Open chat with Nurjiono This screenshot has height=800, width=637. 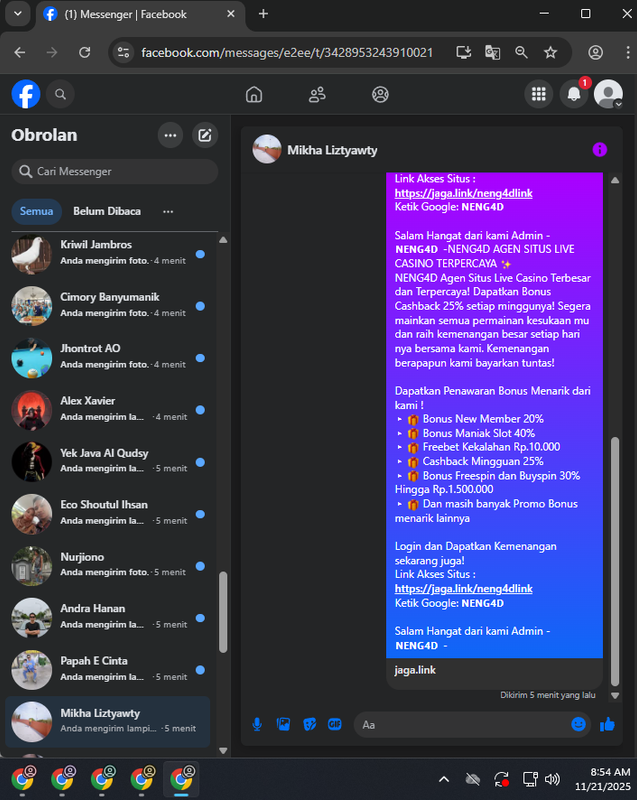(108, 566)
